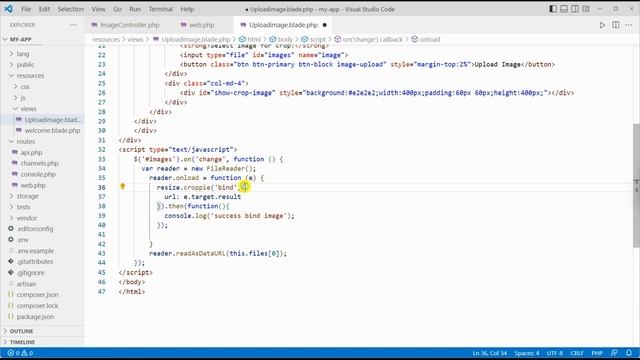Click the lightbulb code action icon
Screen dimensions: 640x360
click(x=122, y=187)
